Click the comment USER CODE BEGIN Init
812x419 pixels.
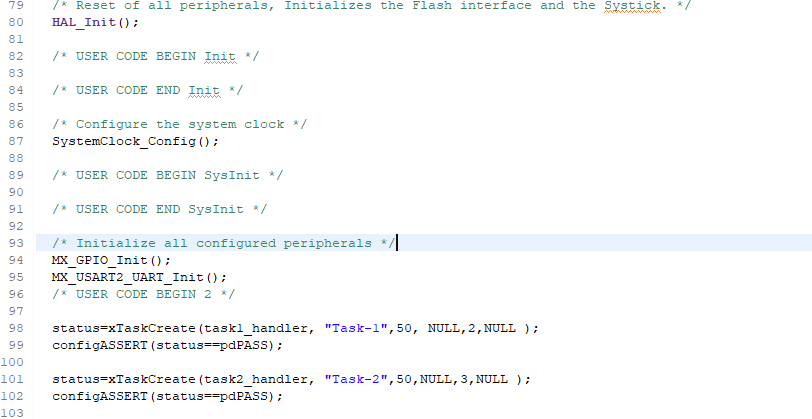155,56
